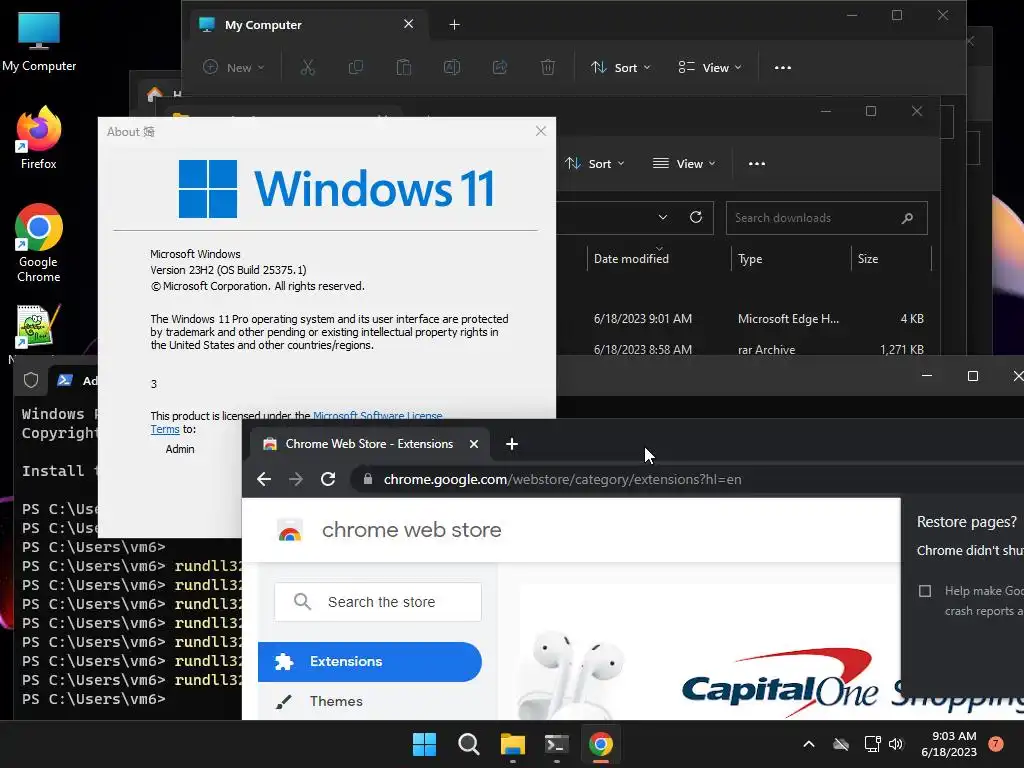Viewport: 1024px width, 768px height.
Task: Open Microsoft Software License link
Action: [x=377, y=415]
